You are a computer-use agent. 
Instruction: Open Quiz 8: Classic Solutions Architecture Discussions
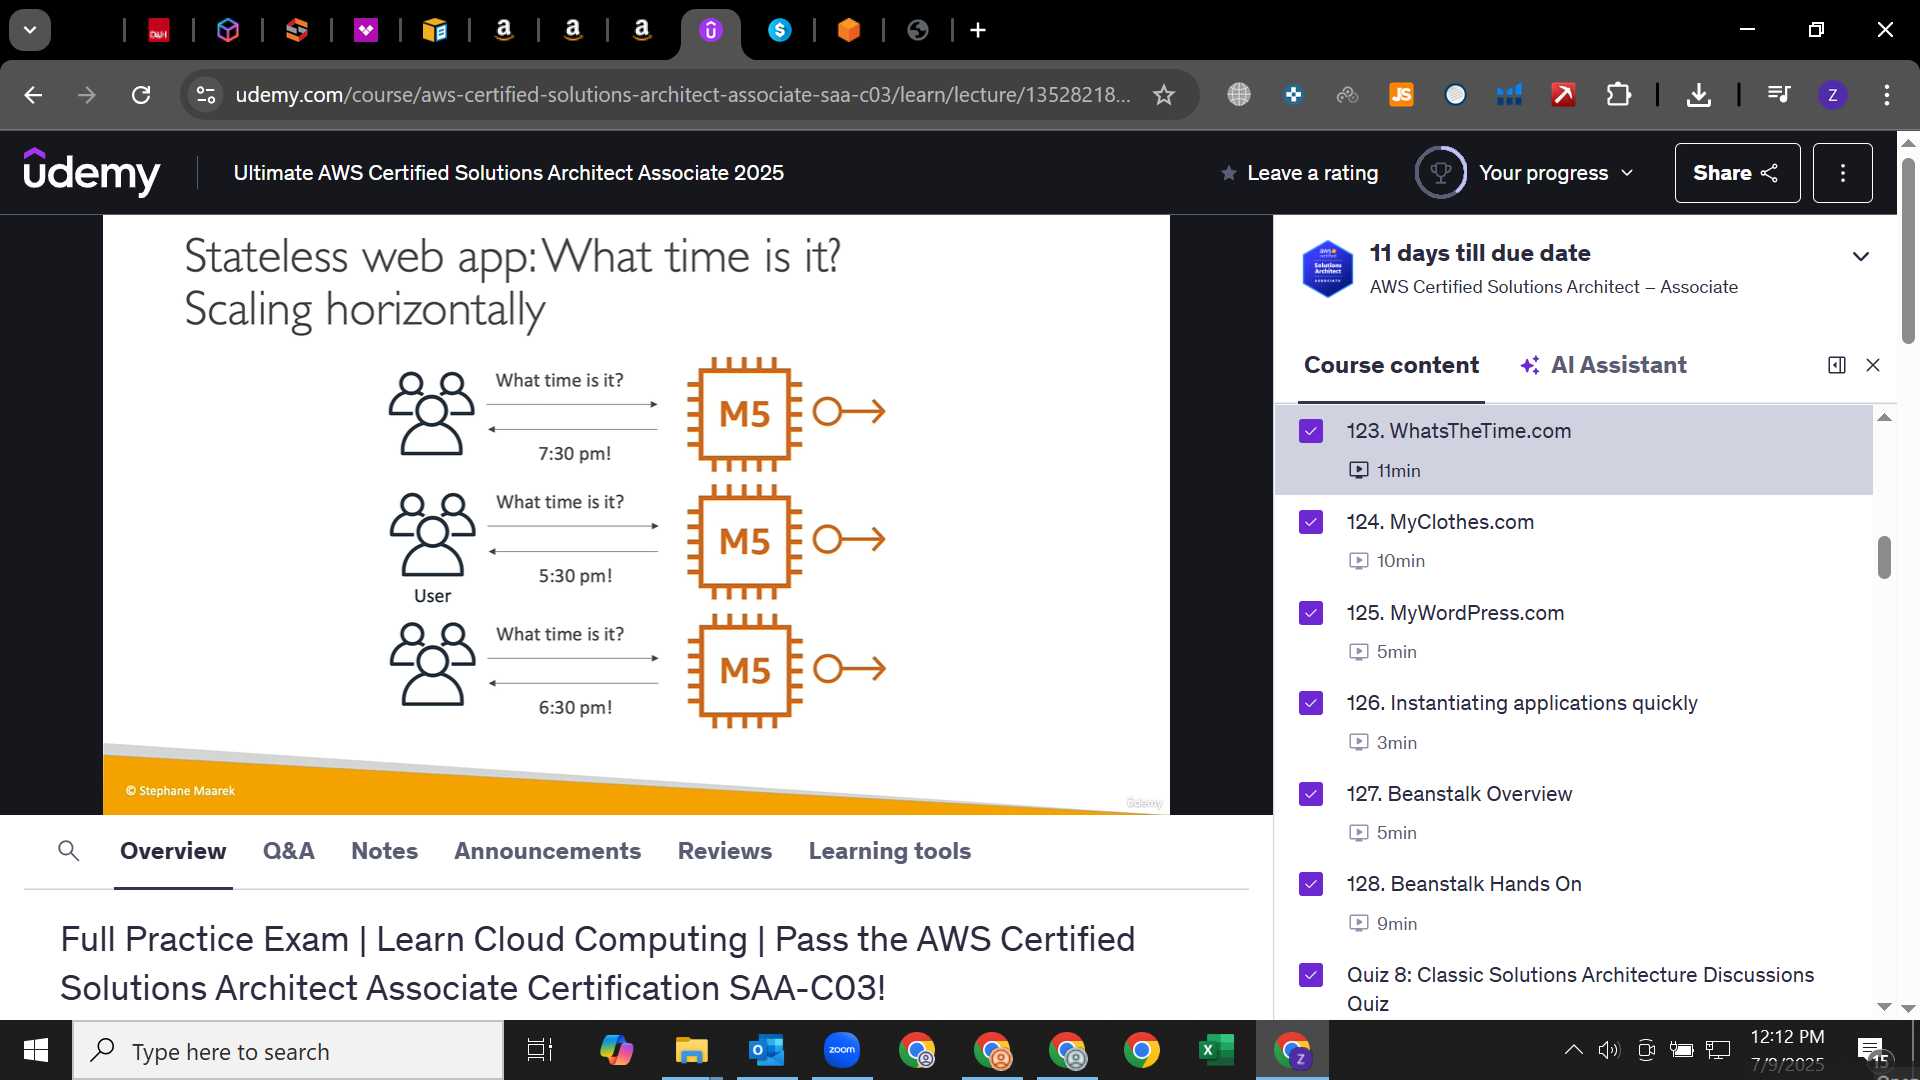(x=1580, y=989)
